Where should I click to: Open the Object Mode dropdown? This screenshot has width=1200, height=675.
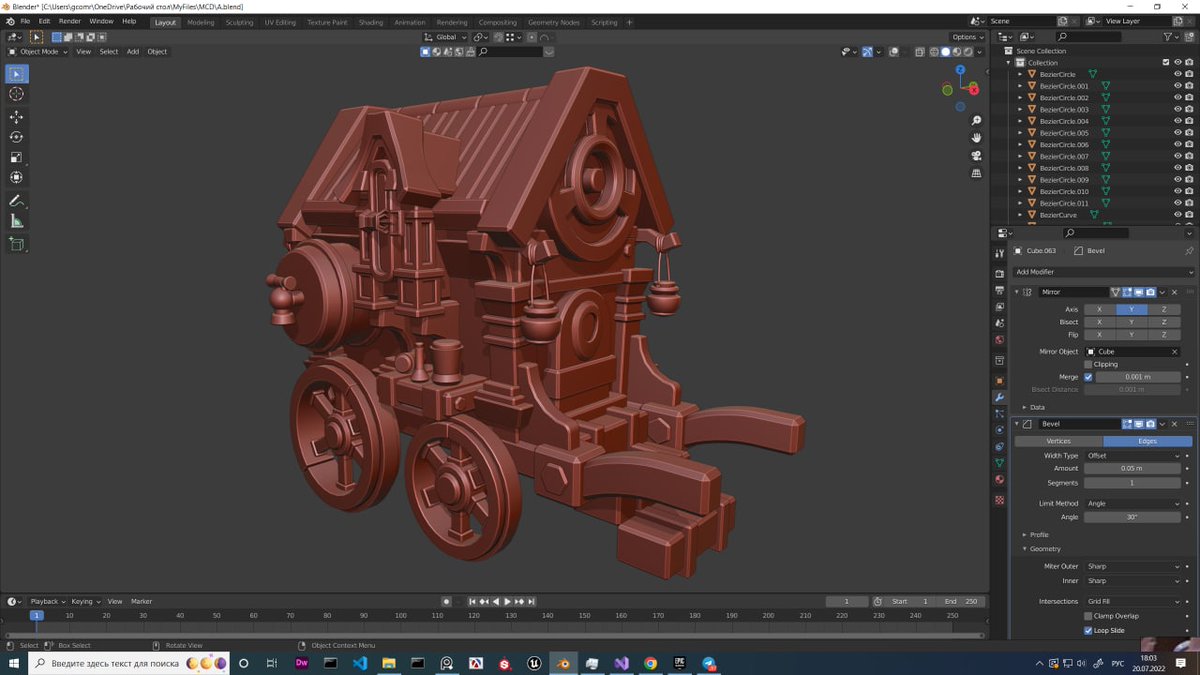[38, 51]
